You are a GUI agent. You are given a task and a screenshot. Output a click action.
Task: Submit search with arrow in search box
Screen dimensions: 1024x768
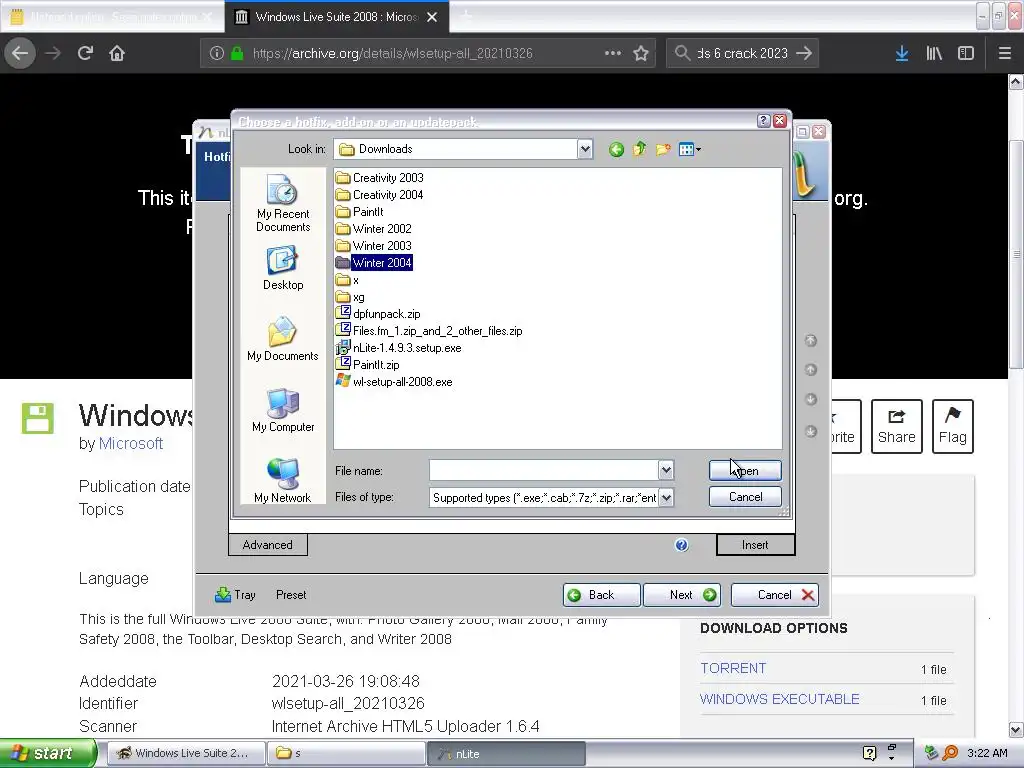pyautogui.click(x=805, y=53)
